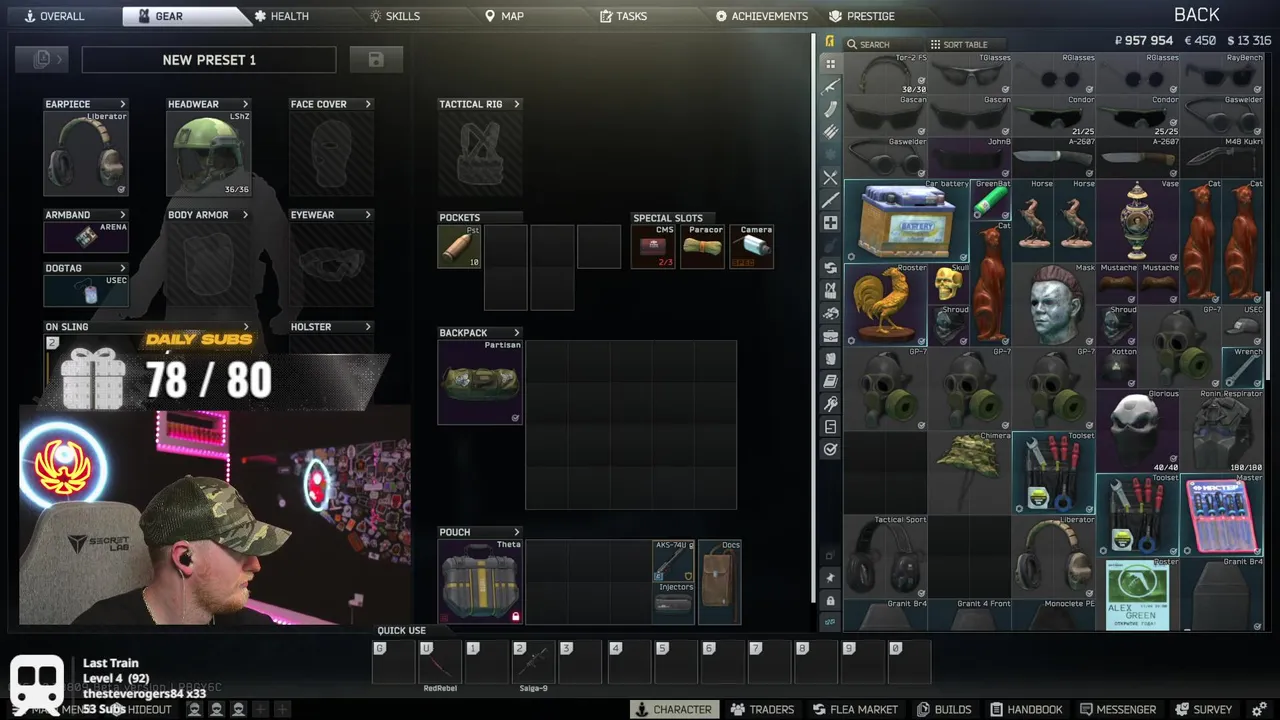This screenshot has width=1280, height=720.
Task: Select the Theta container in Pouch slot
Action: [480, 582]
